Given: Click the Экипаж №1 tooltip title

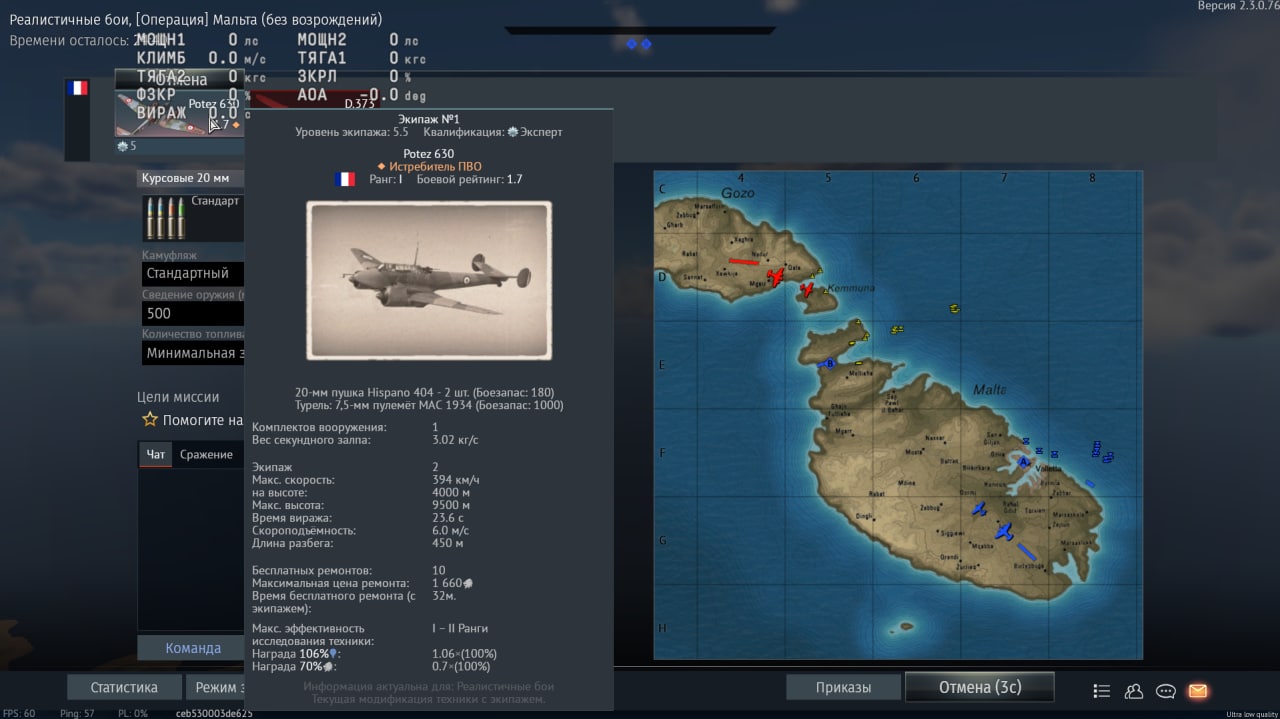Looking at the screenshot, I should [x=428, y=118].
